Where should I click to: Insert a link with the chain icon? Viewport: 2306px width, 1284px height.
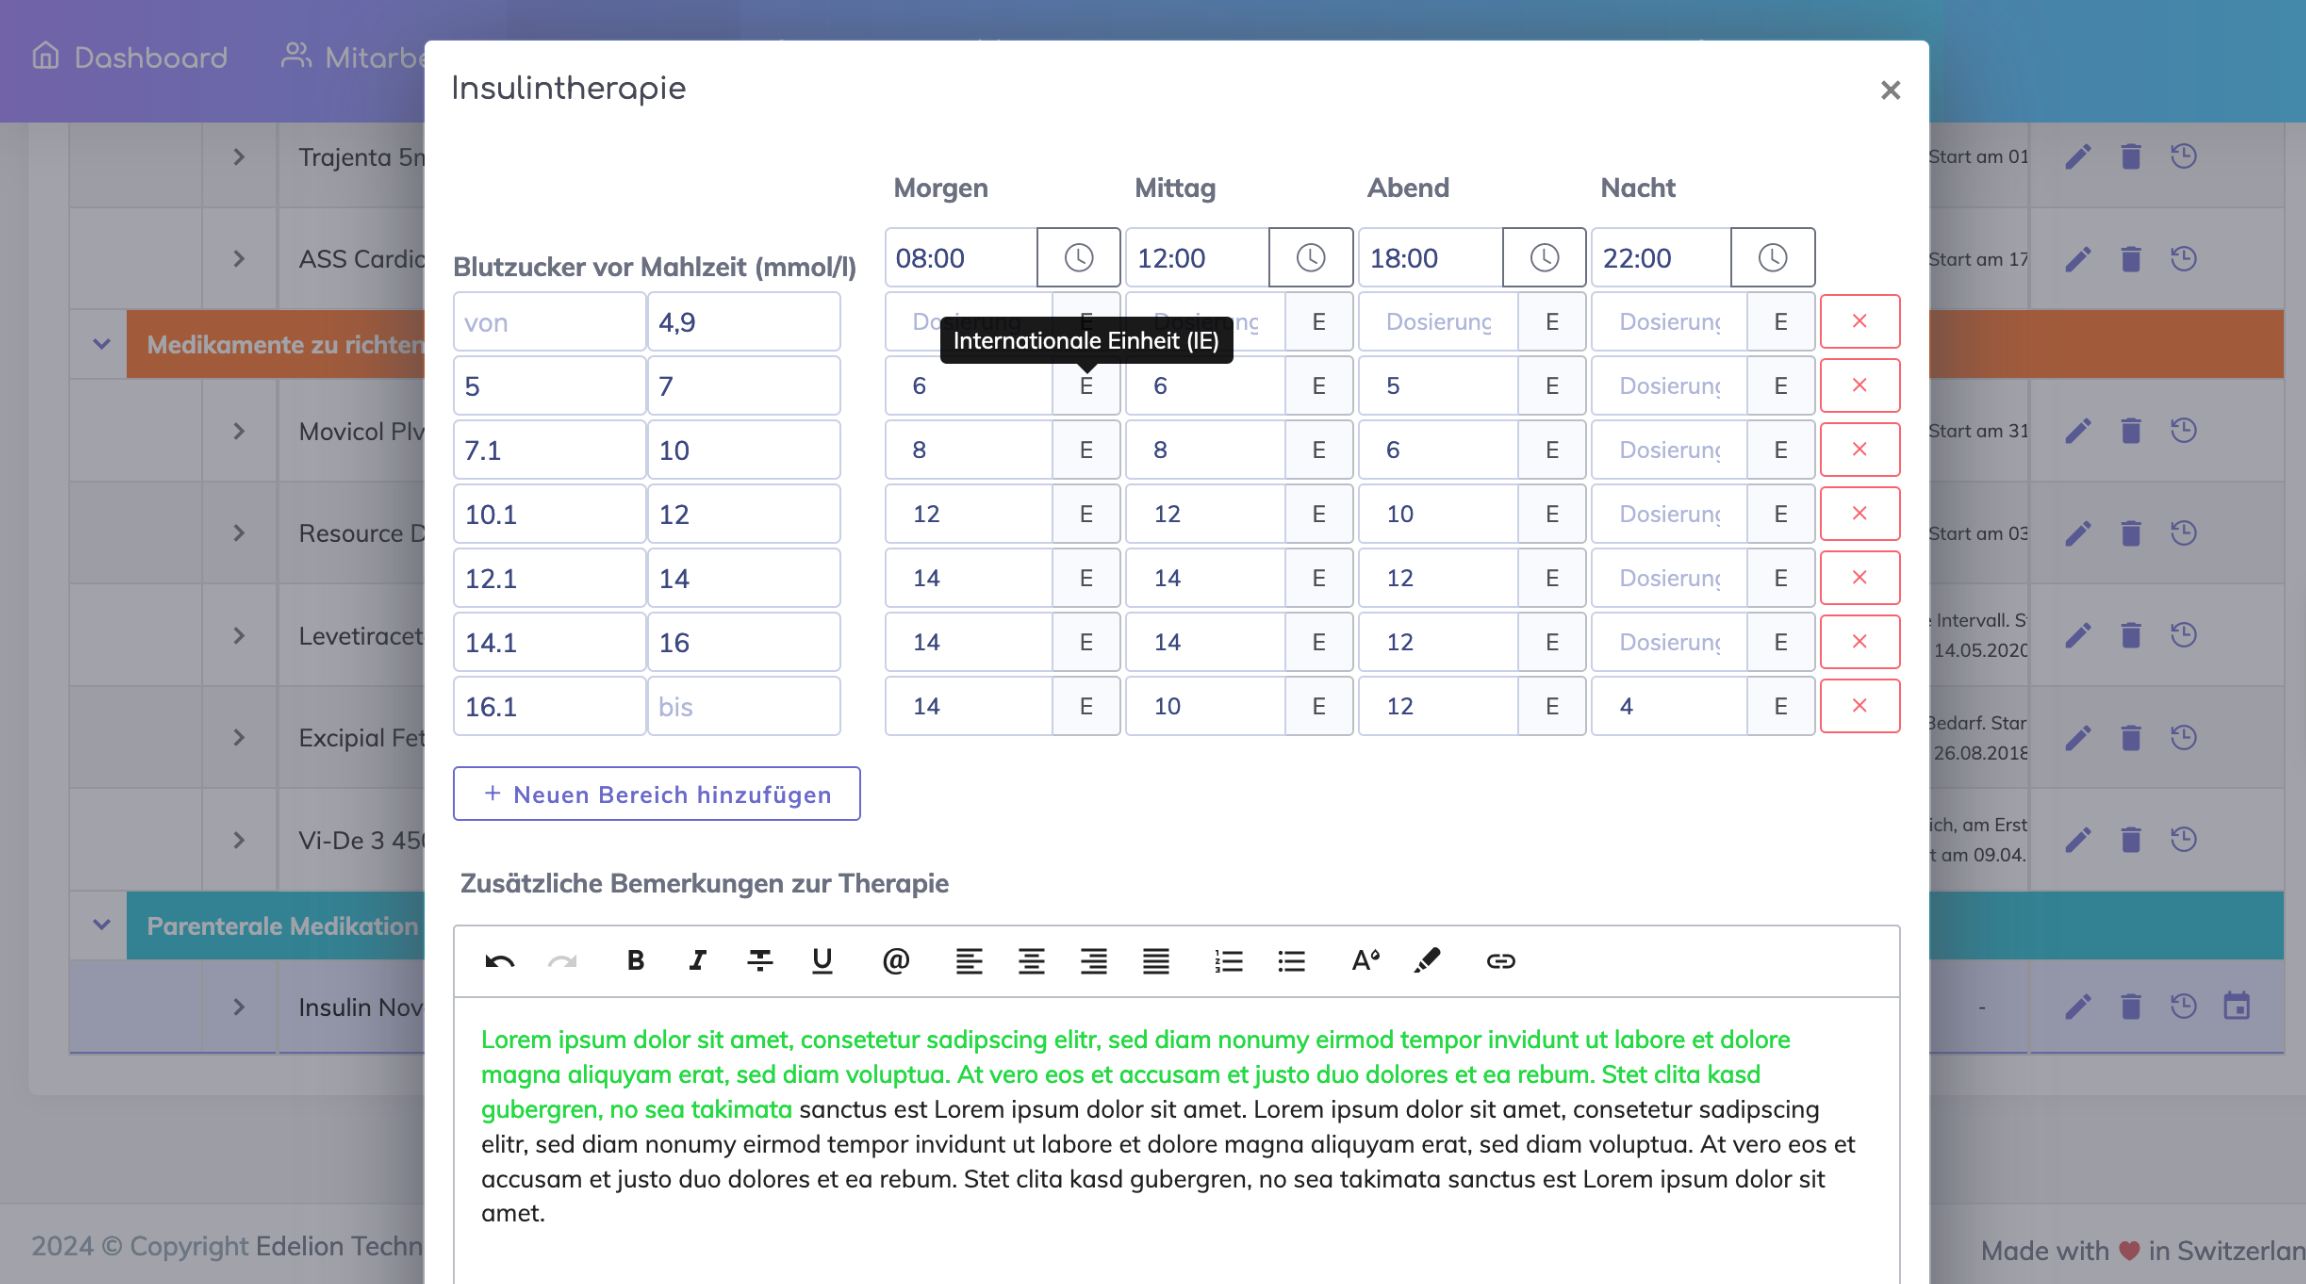click(1500, 961)
